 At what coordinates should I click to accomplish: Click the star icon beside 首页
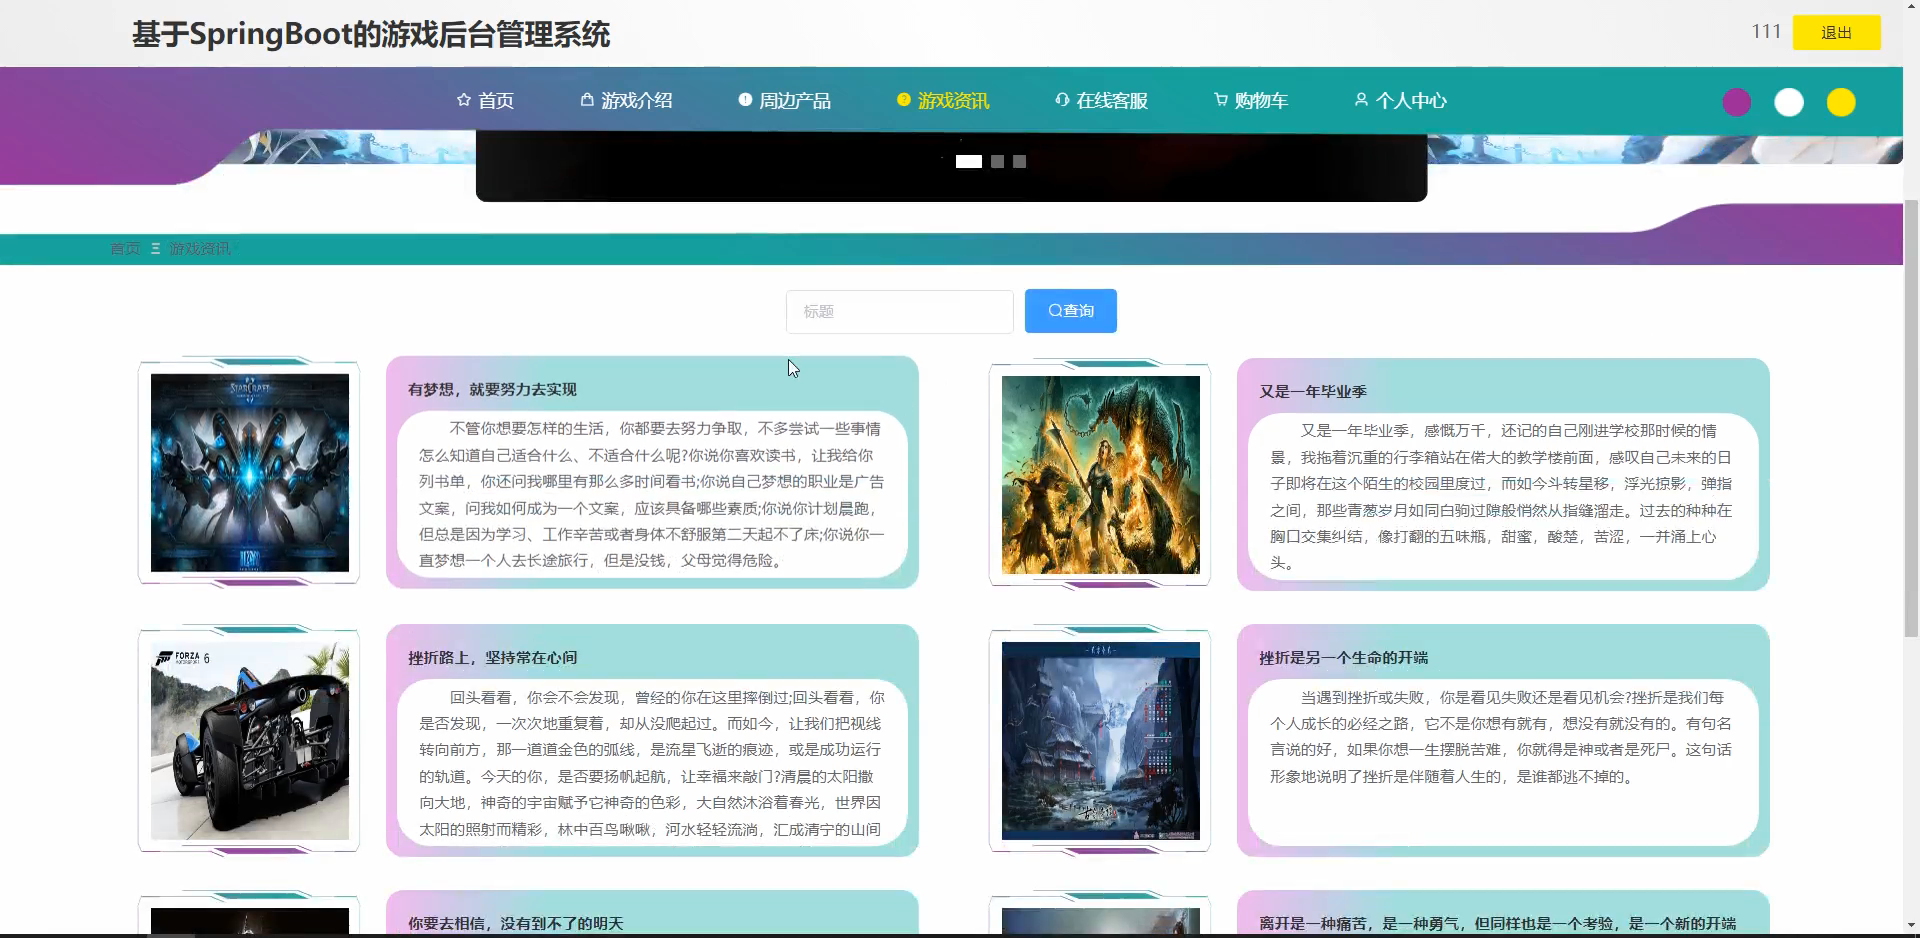[463, 100]
